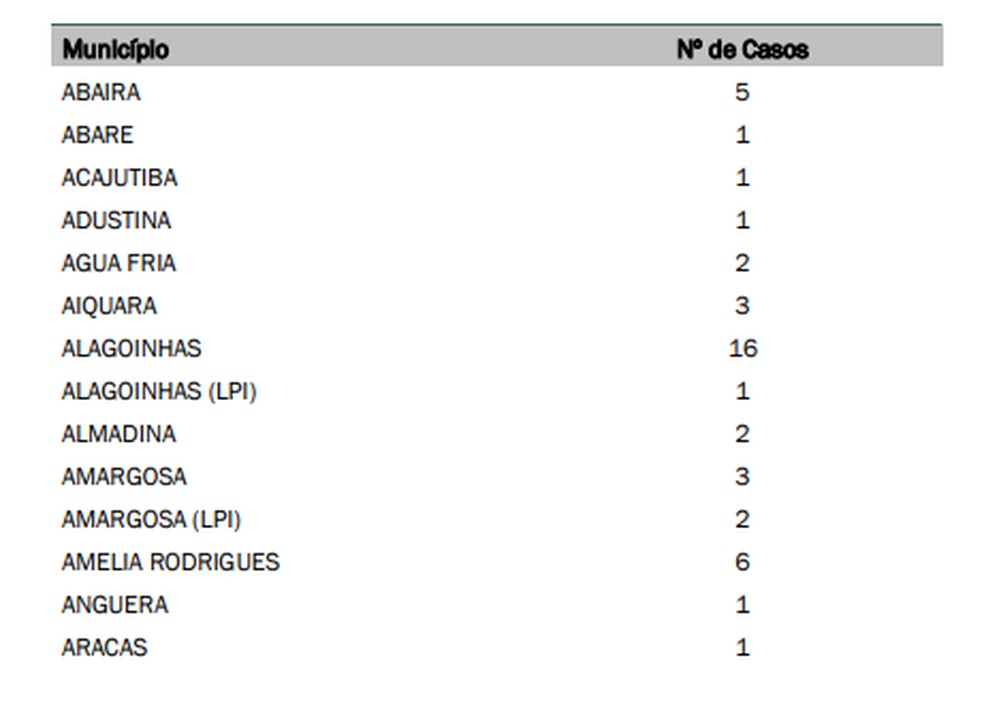Select the ARACAS row label
The image size is (984, 707).
104,647
